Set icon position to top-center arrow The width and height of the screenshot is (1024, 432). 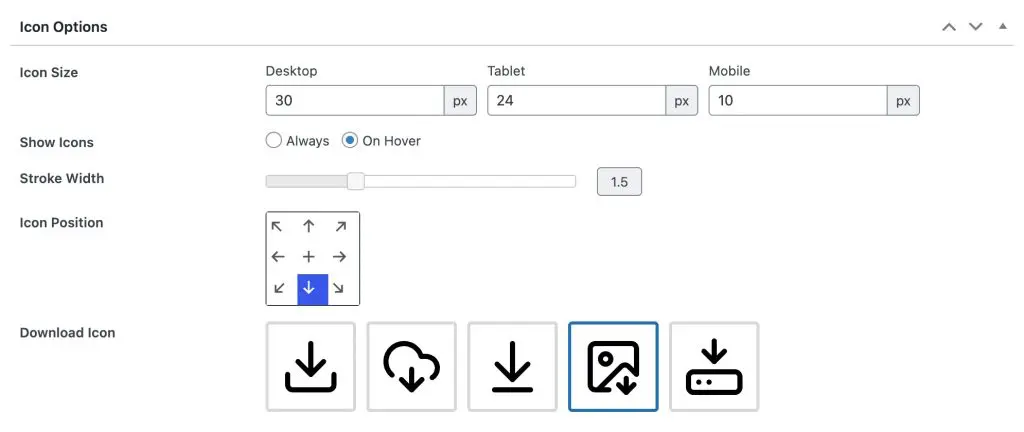click(x=309, y=227)
